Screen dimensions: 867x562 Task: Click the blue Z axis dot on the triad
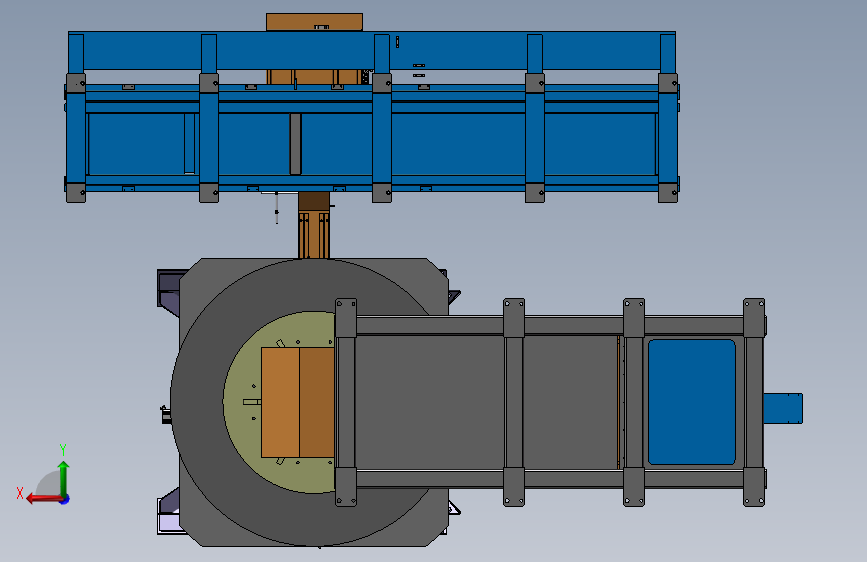[65, 499]
